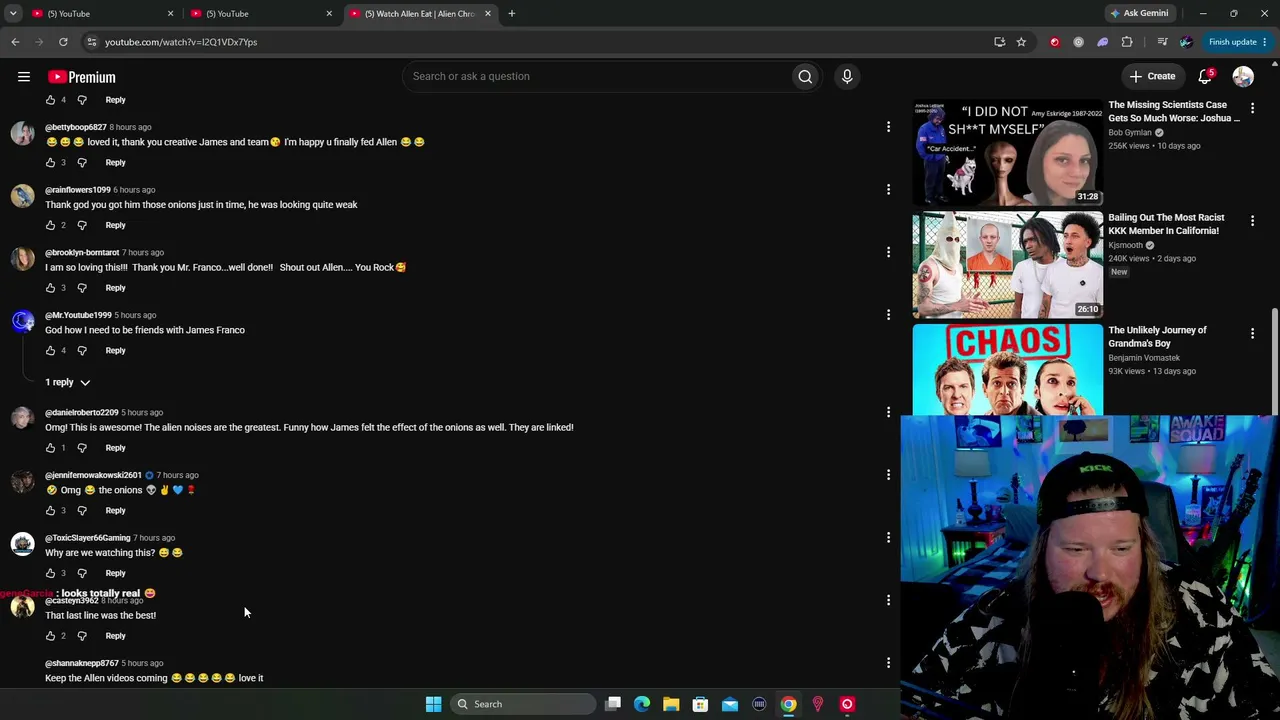Open a new browser tab with plus

coord(511,14)
